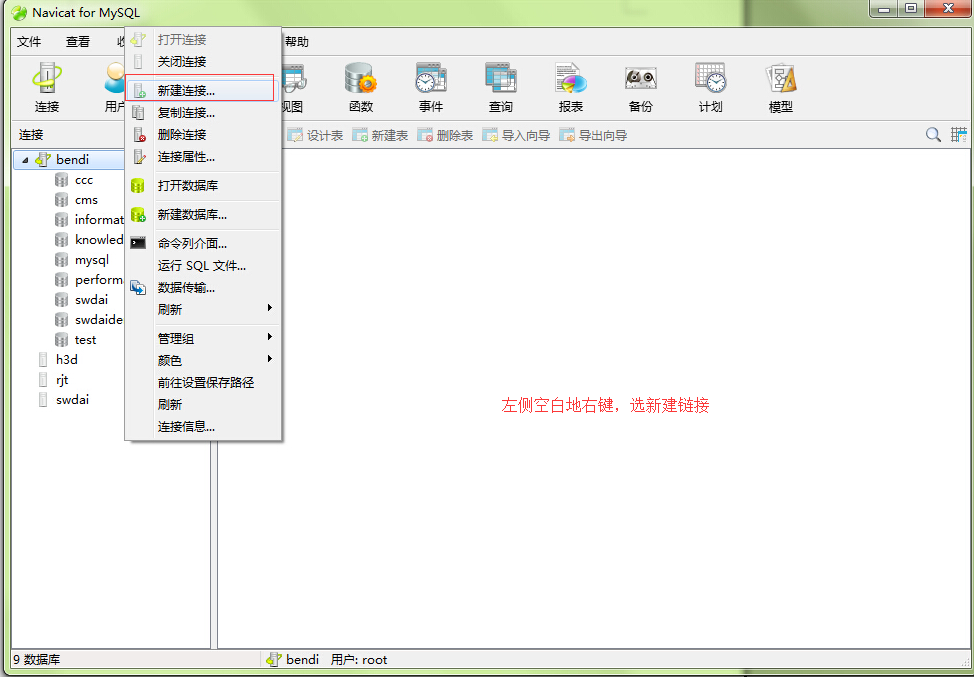Screen dimensions: 974x677
Task: Choose 关闭连接 in context menu
Action: (203, 61)
